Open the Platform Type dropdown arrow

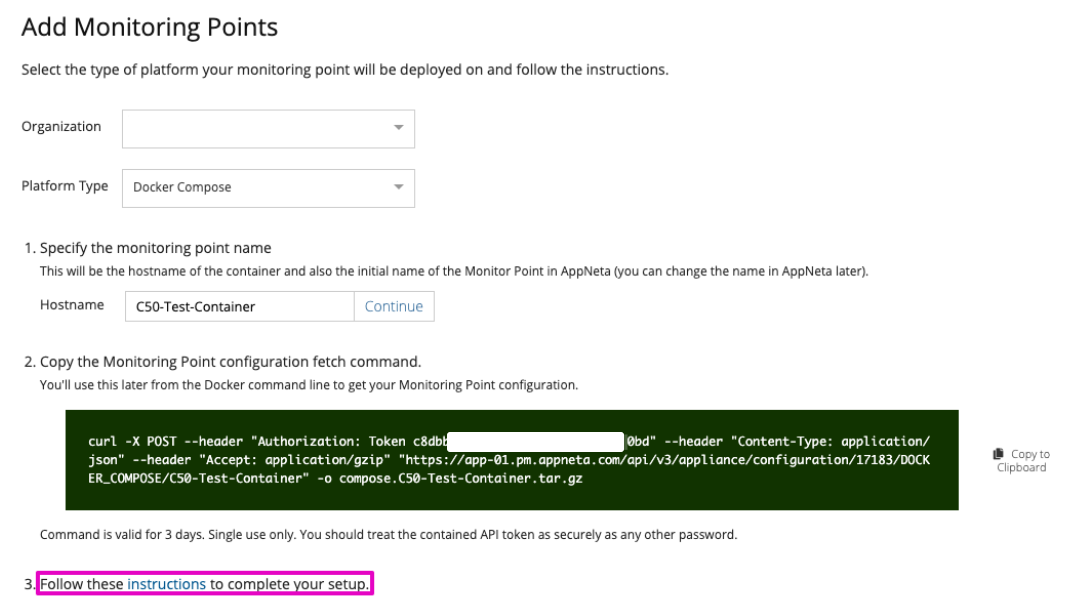tap(398, 187)
